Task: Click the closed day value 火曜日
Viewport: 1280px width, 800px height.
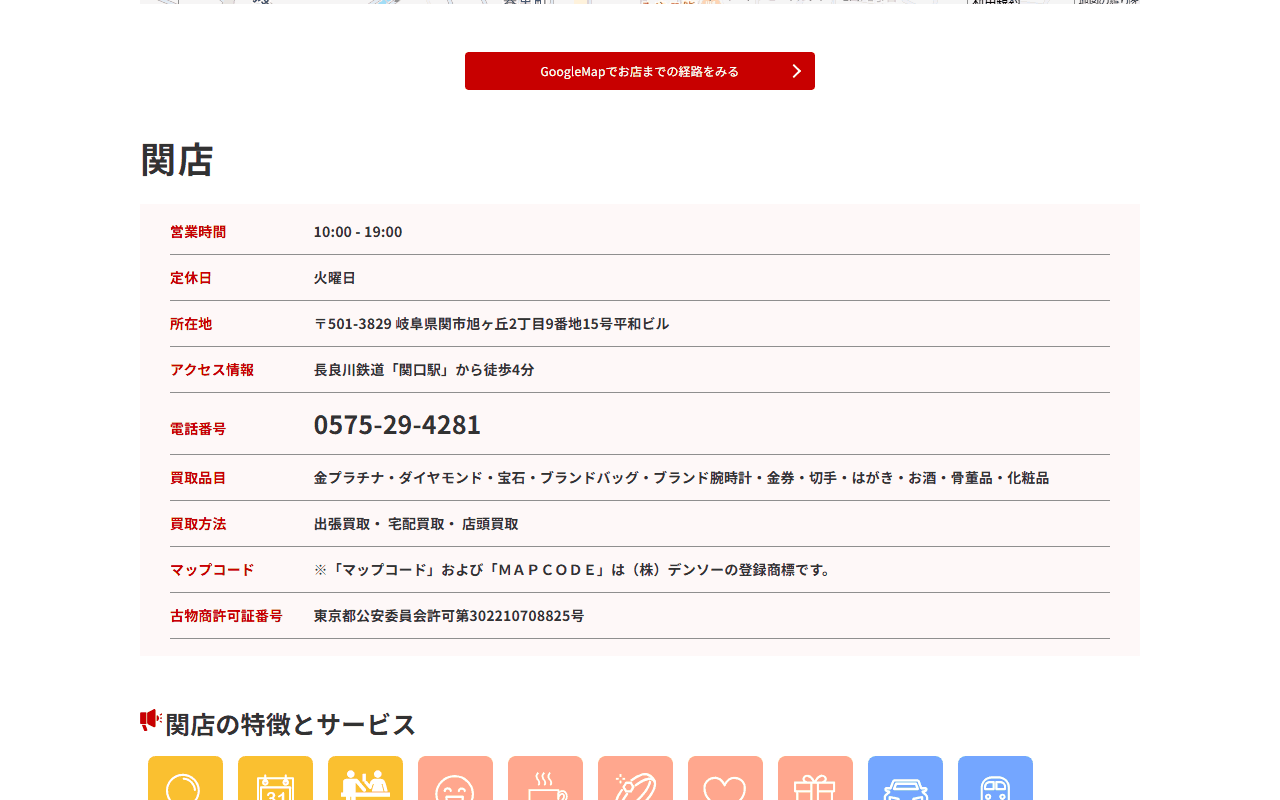Action: pos(335,278)
